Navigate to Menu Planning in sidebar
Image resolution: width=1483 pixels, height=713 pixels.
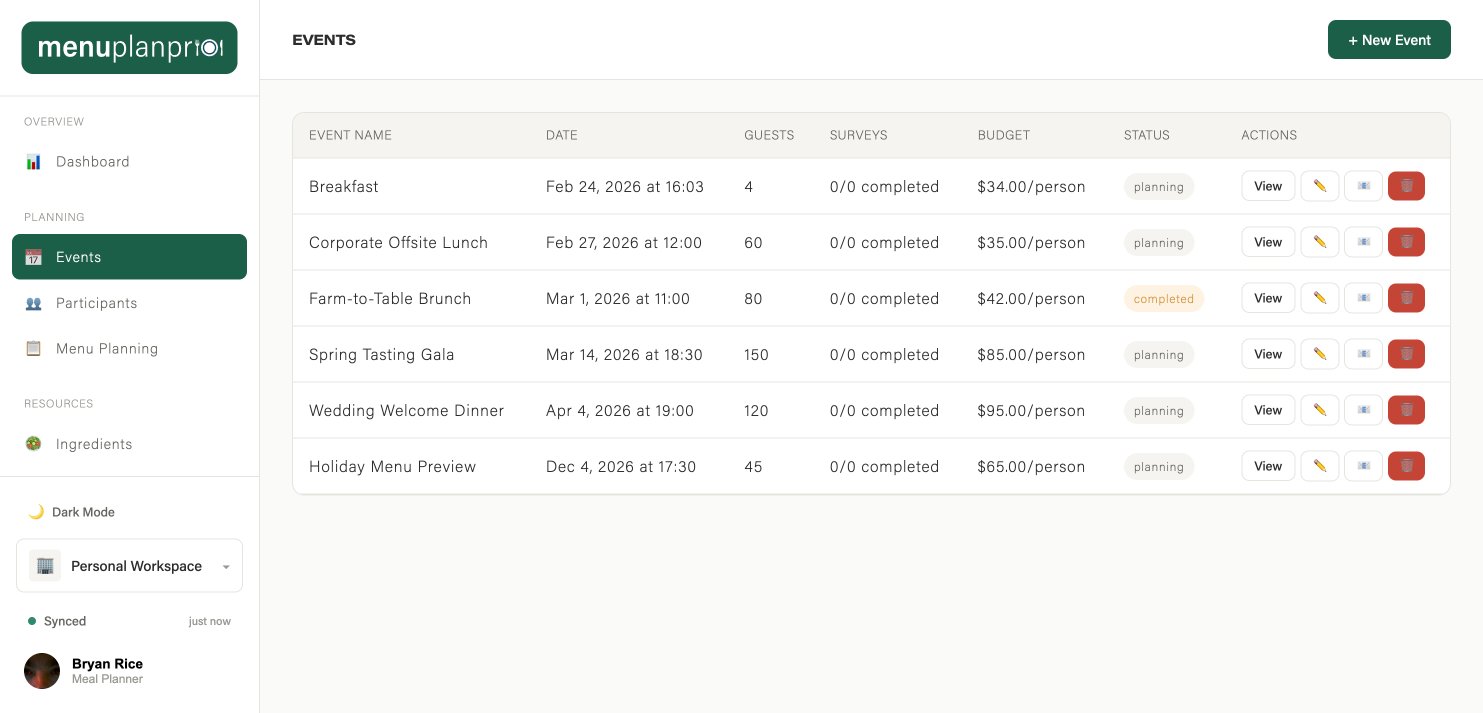pos(107,348)
